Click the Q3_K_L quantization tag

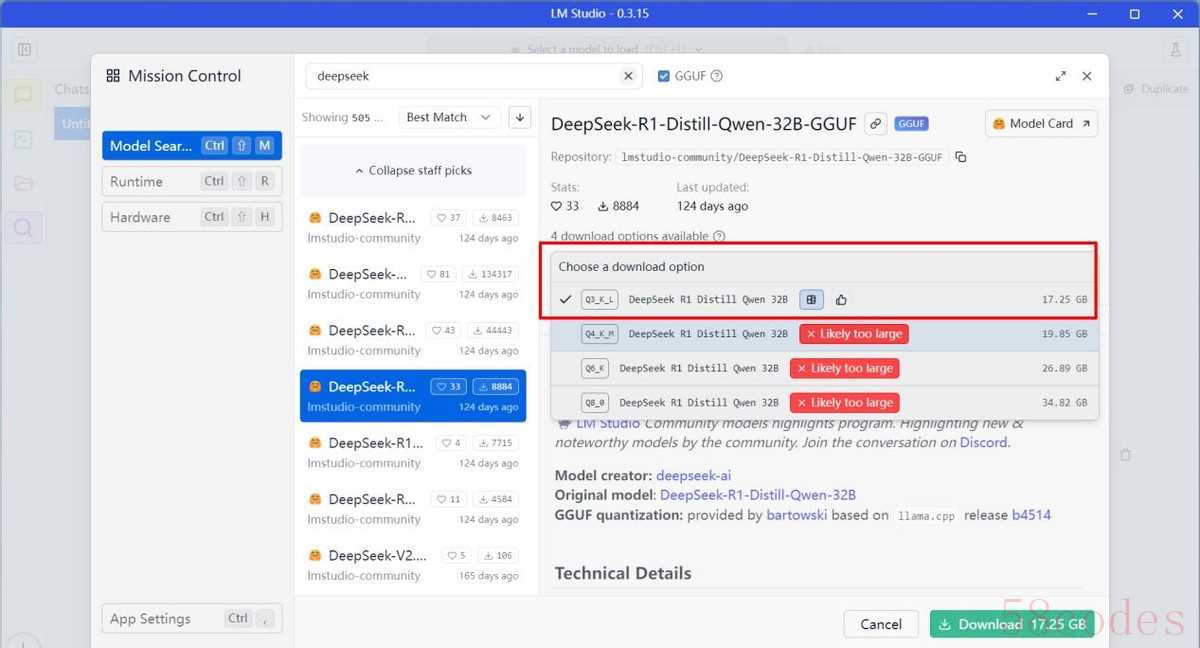click(x=600, y=299)
